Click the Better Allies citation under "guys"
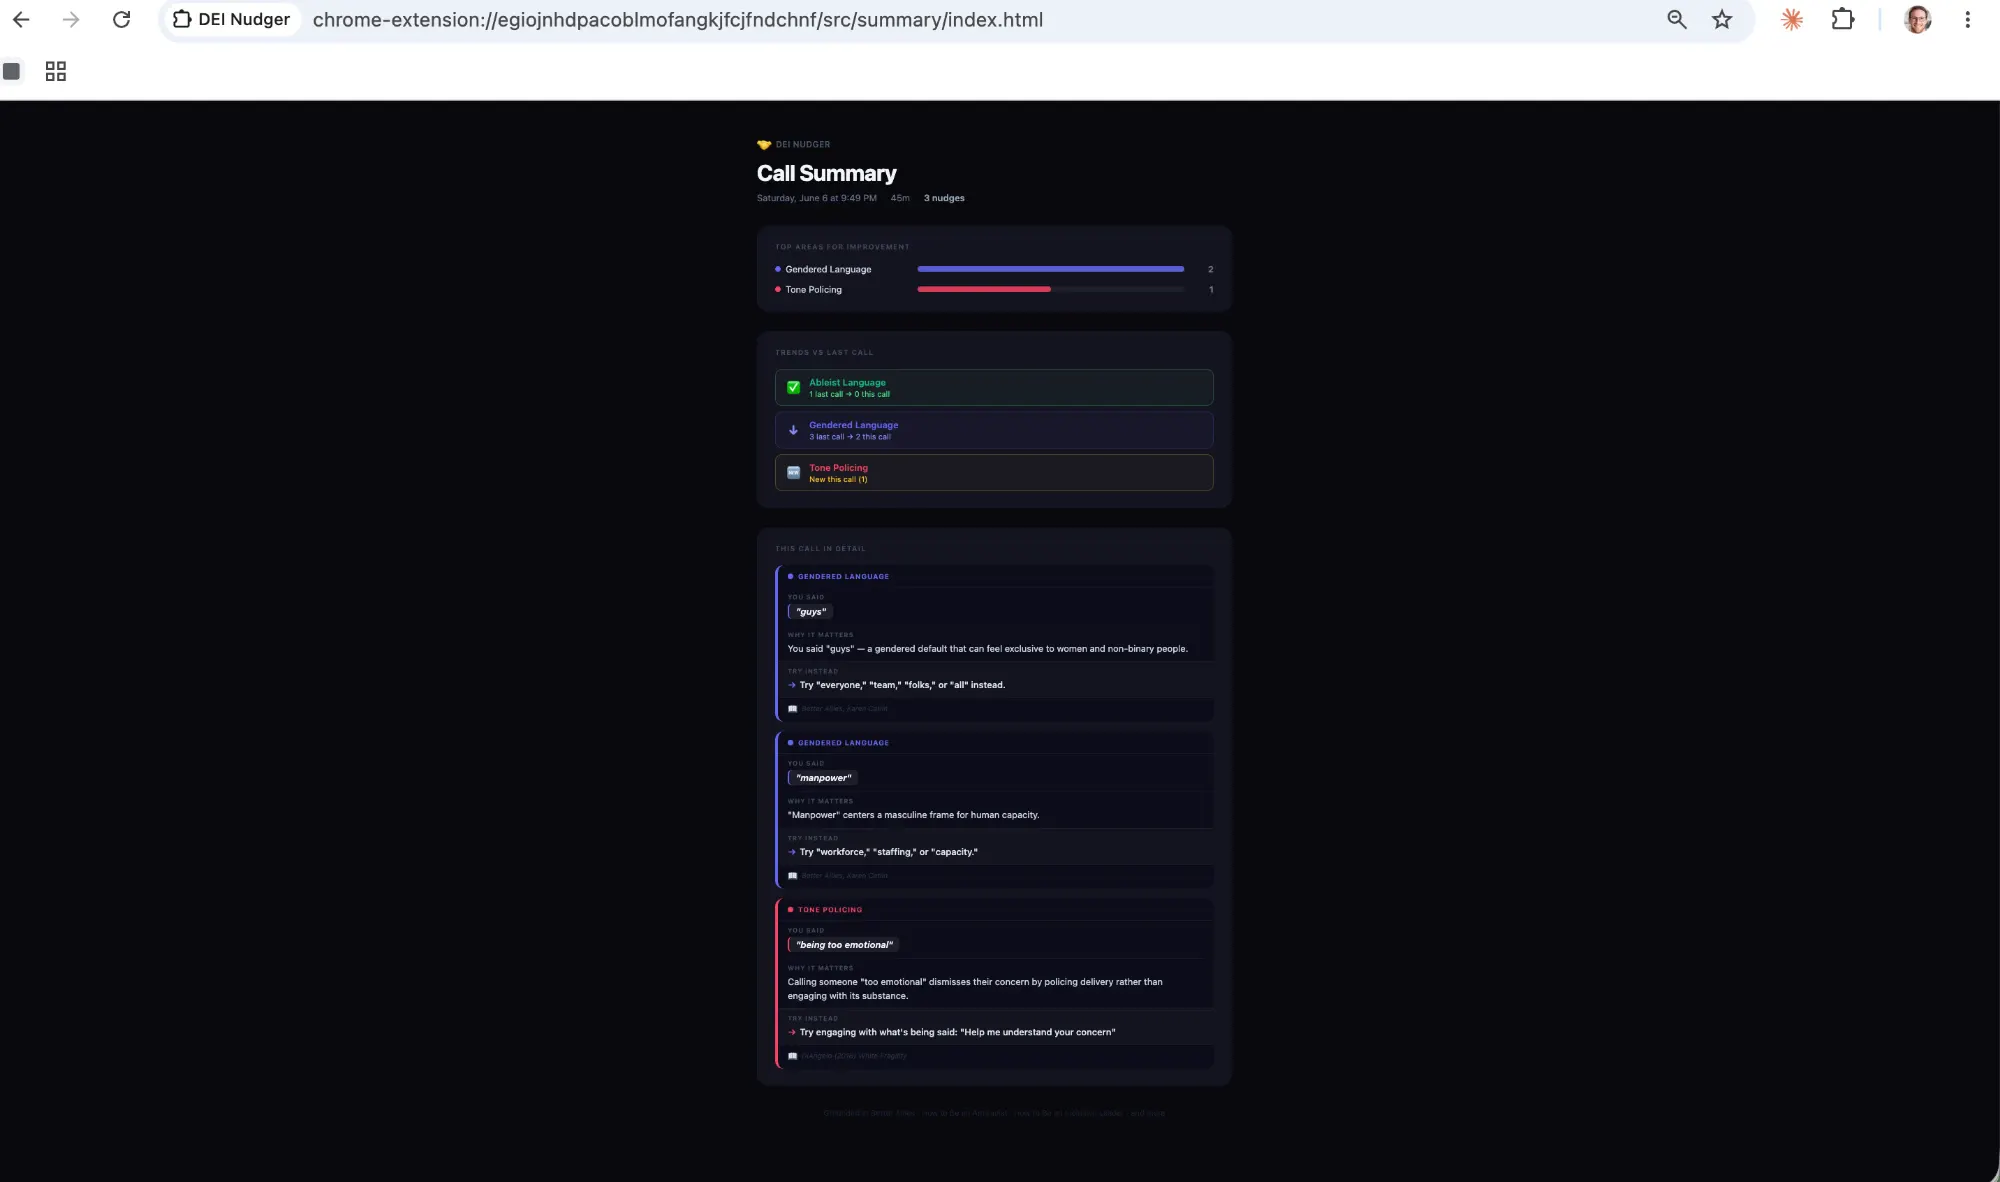Screen dimensions: 2000x1182 tap(844, 709)
